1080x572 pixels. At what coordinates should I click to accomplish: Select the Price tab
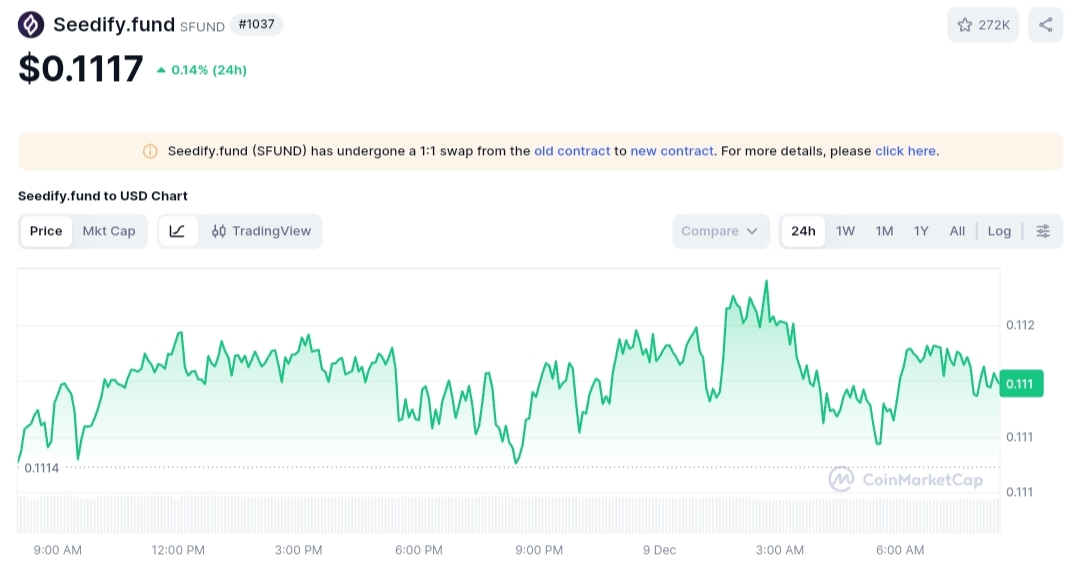pos(46,231)
